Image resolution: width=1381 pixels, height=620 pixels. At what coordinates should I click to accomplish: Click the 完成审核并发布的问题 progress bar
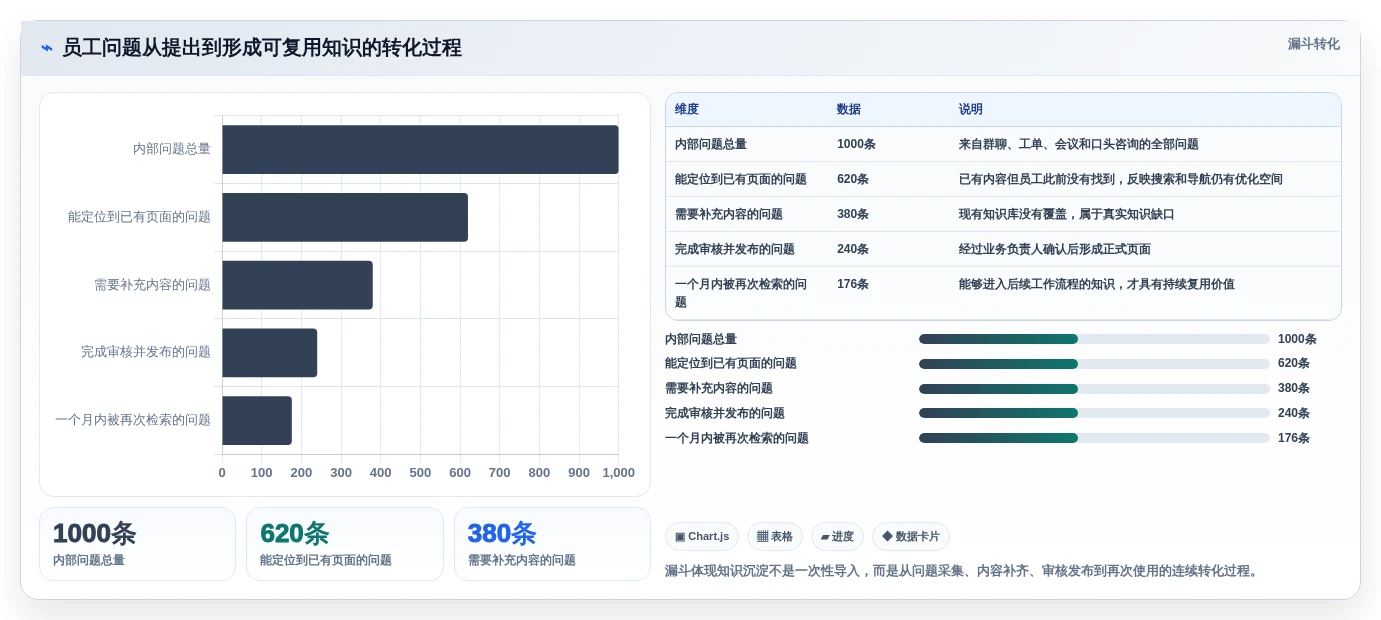[1094, 413]
